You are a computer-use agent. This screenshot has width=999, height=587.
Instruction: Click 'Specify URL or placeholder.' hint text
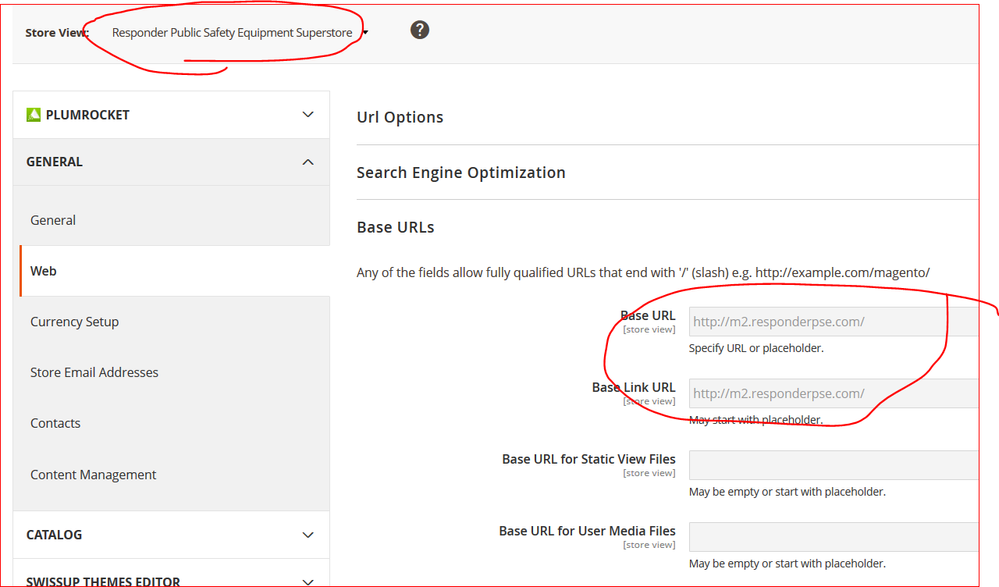[x=756, y=348]
